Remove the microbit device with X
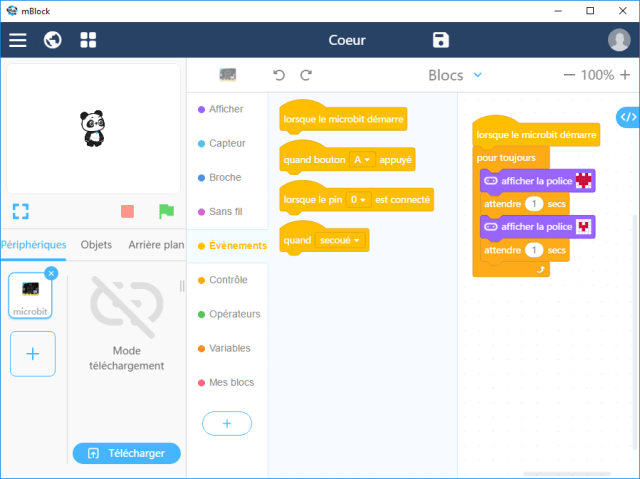Image resolution: width=640 pixels, height=479 pixels. pos(52,273)
